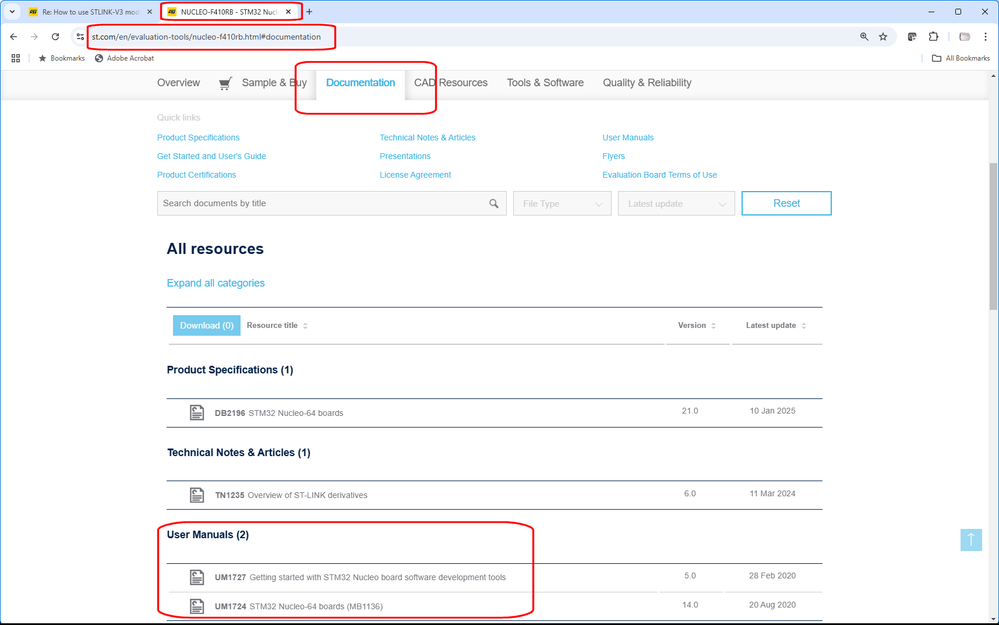
Task: Reload the page with refresh icon
Action: pyautogui.click(x=55, y=37)
